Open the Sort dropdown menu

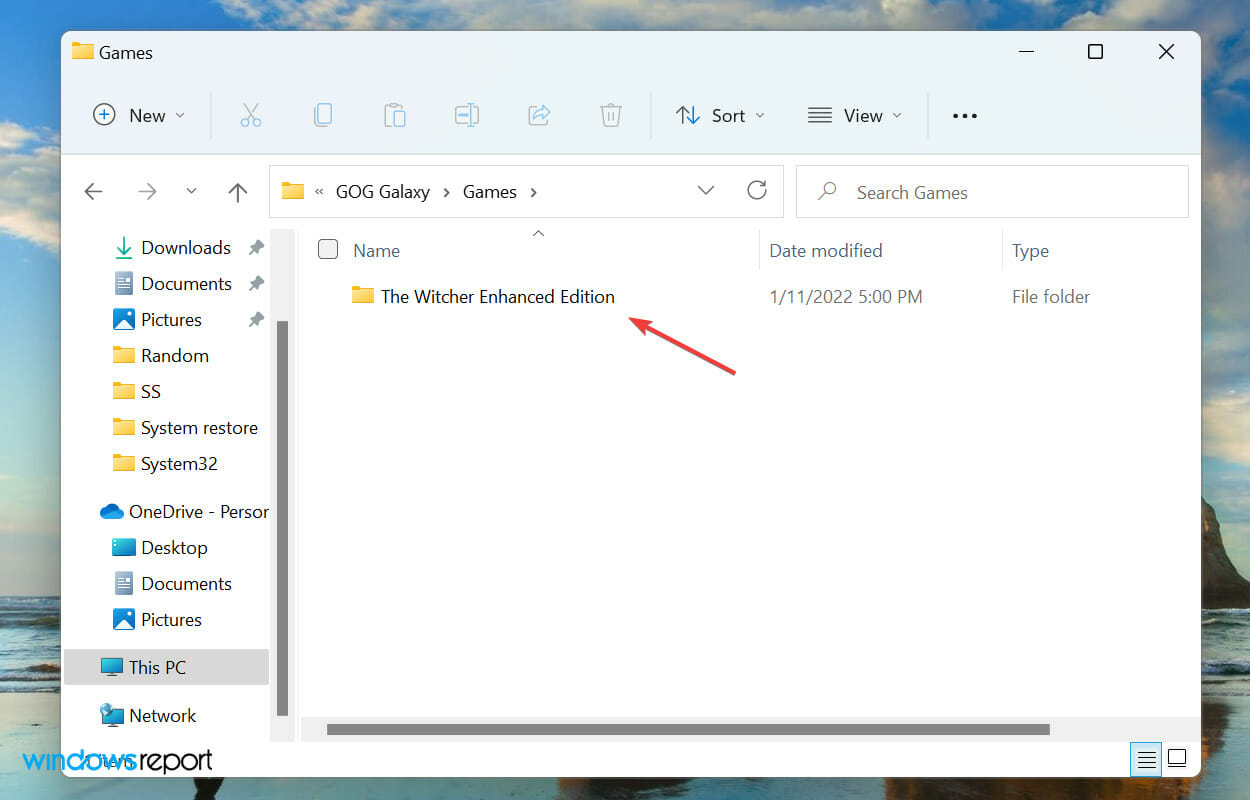(720, 115)
